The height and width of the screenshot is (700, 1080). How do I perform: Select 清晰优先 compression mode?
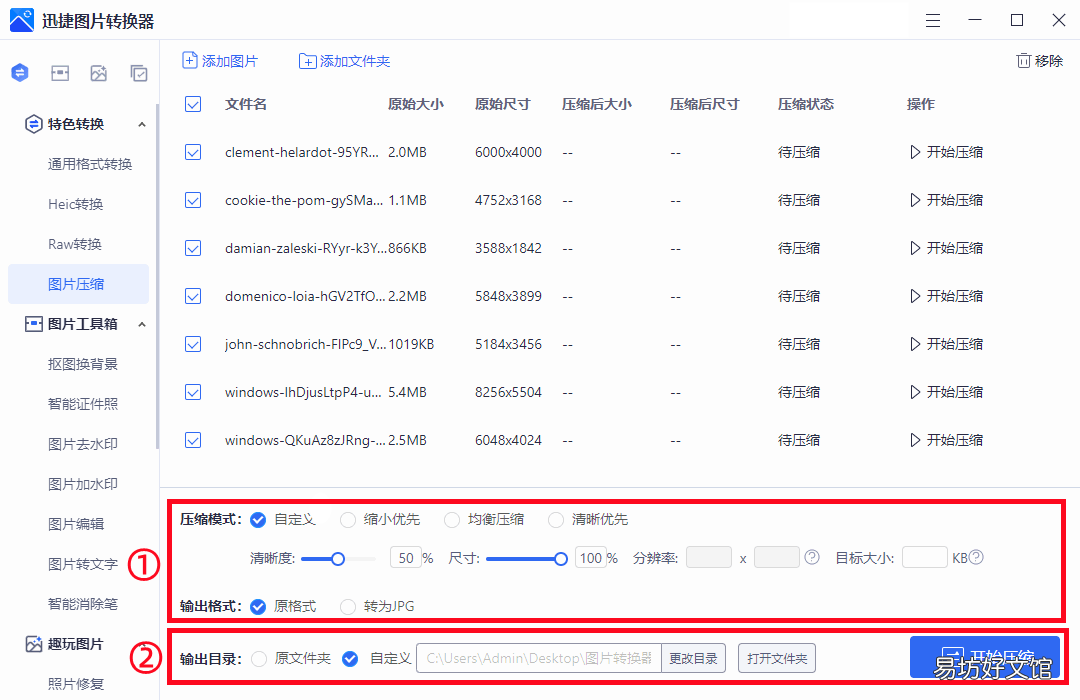point(556,519)
